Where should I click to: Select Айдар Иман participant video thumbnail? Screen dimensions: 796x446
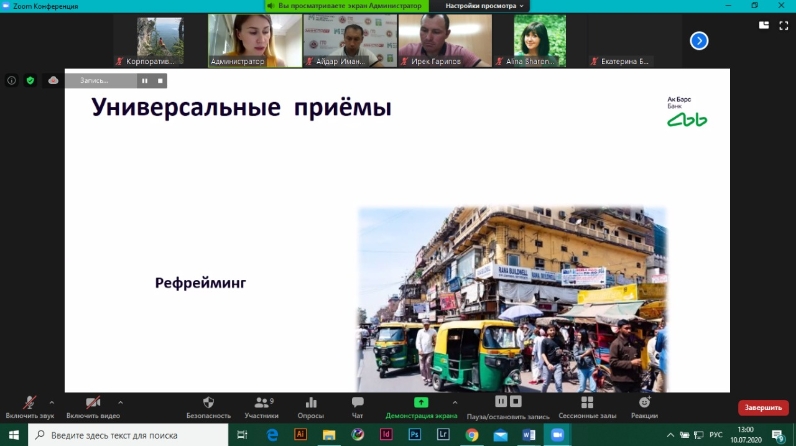click(348, 41)
